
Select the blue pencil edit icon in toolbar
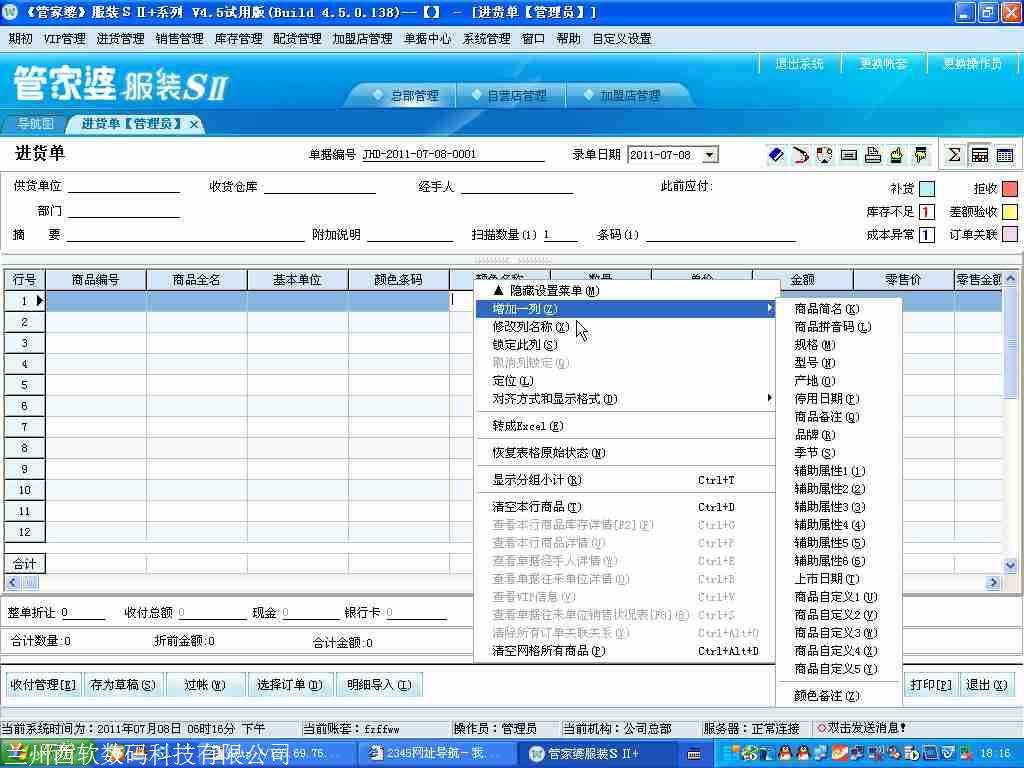[x=775, y=155]
